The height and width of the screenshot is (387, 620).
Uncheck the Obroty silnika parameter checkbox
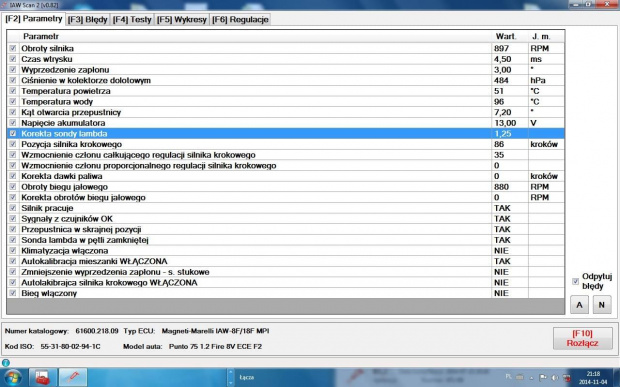point(13,48)
